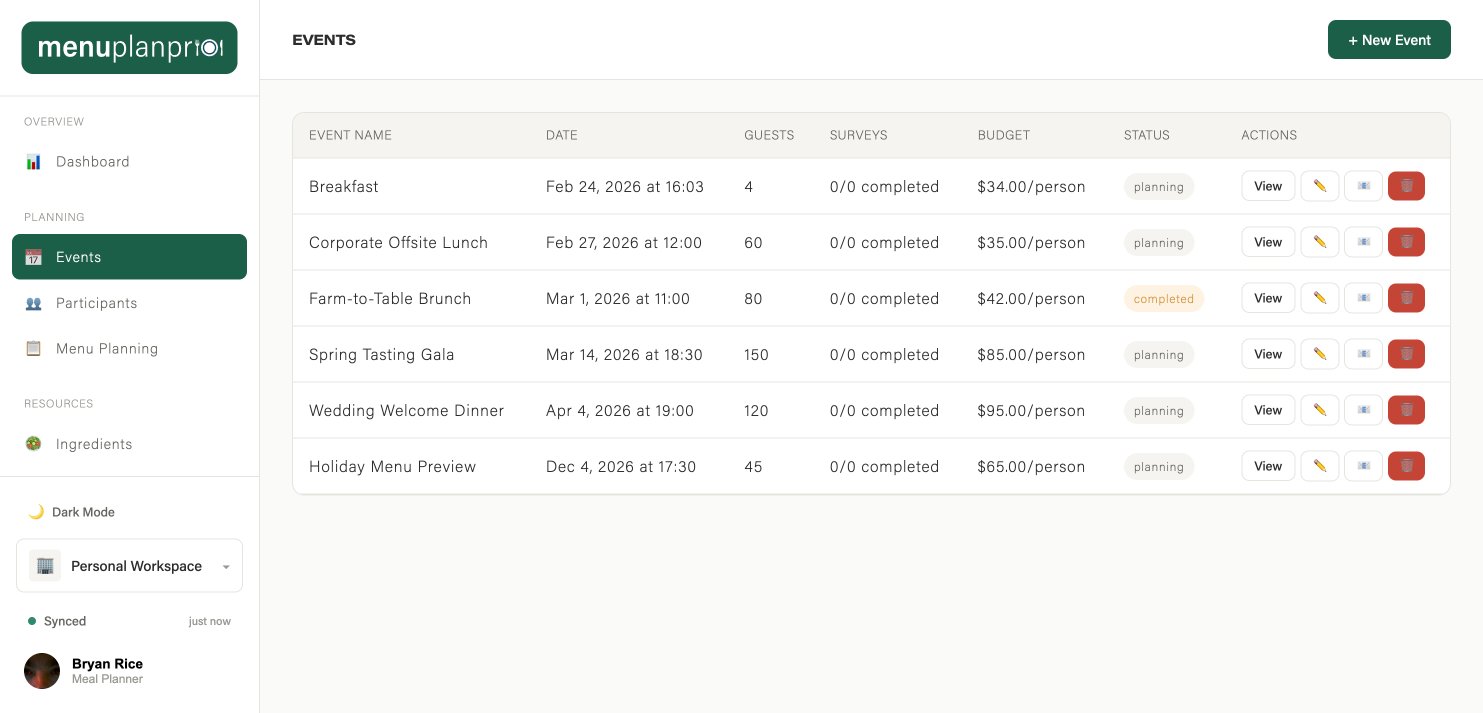This screenshot has width=1483, height=713.
Task: View the Spring Tasting Gala event
Action: (1268, 354)
